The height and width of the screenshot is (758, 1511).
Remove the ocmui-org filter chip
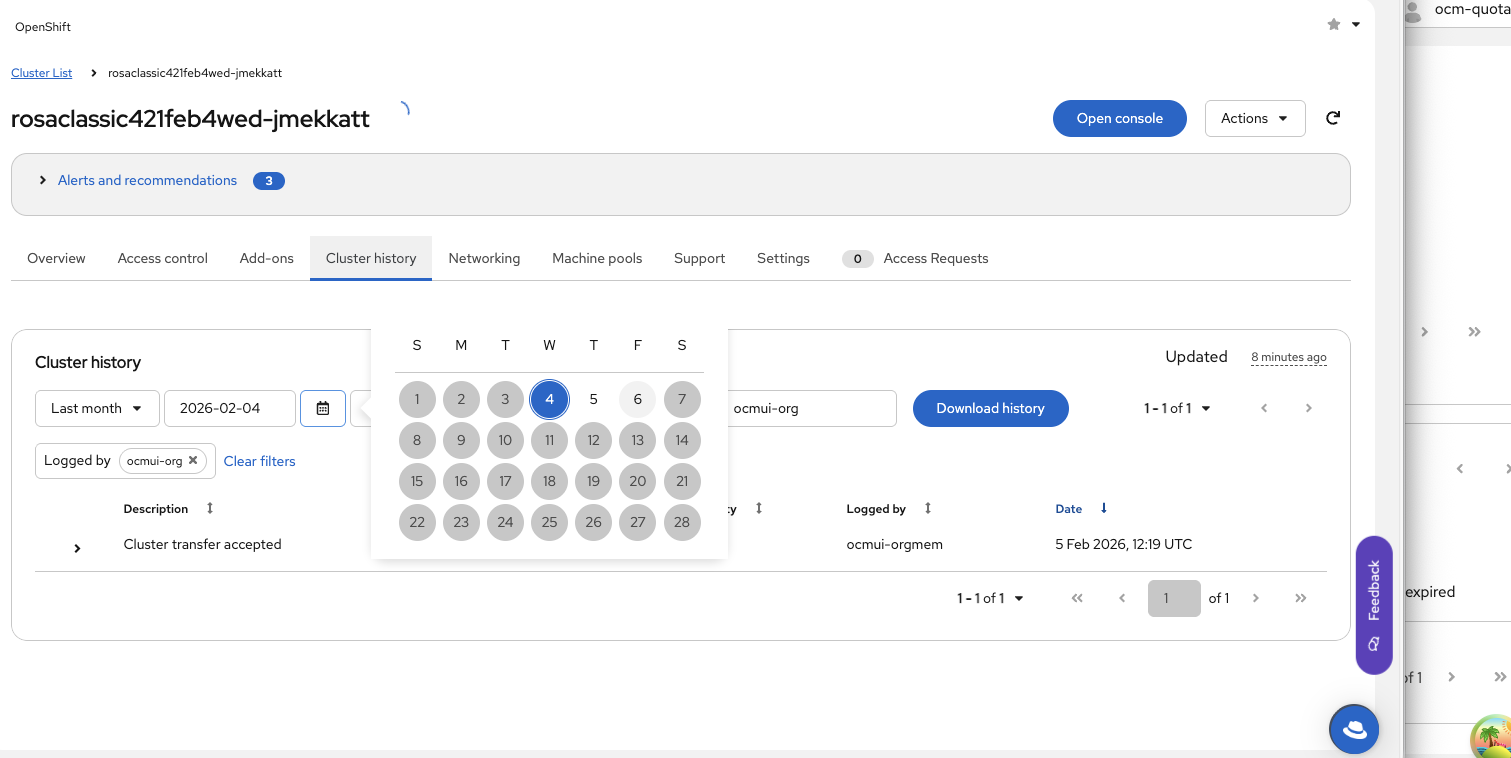point(193,461)
